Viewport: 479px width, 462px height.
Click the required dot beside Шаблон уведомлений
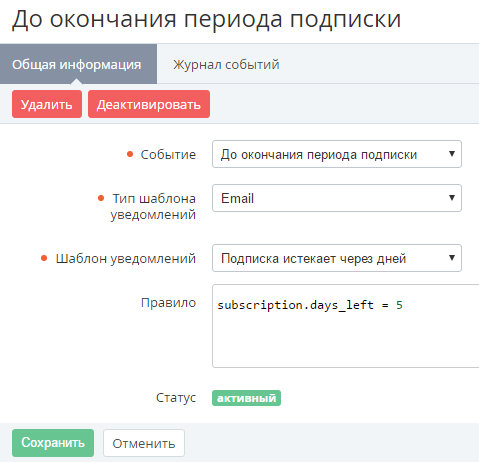(x=44, y=258)
